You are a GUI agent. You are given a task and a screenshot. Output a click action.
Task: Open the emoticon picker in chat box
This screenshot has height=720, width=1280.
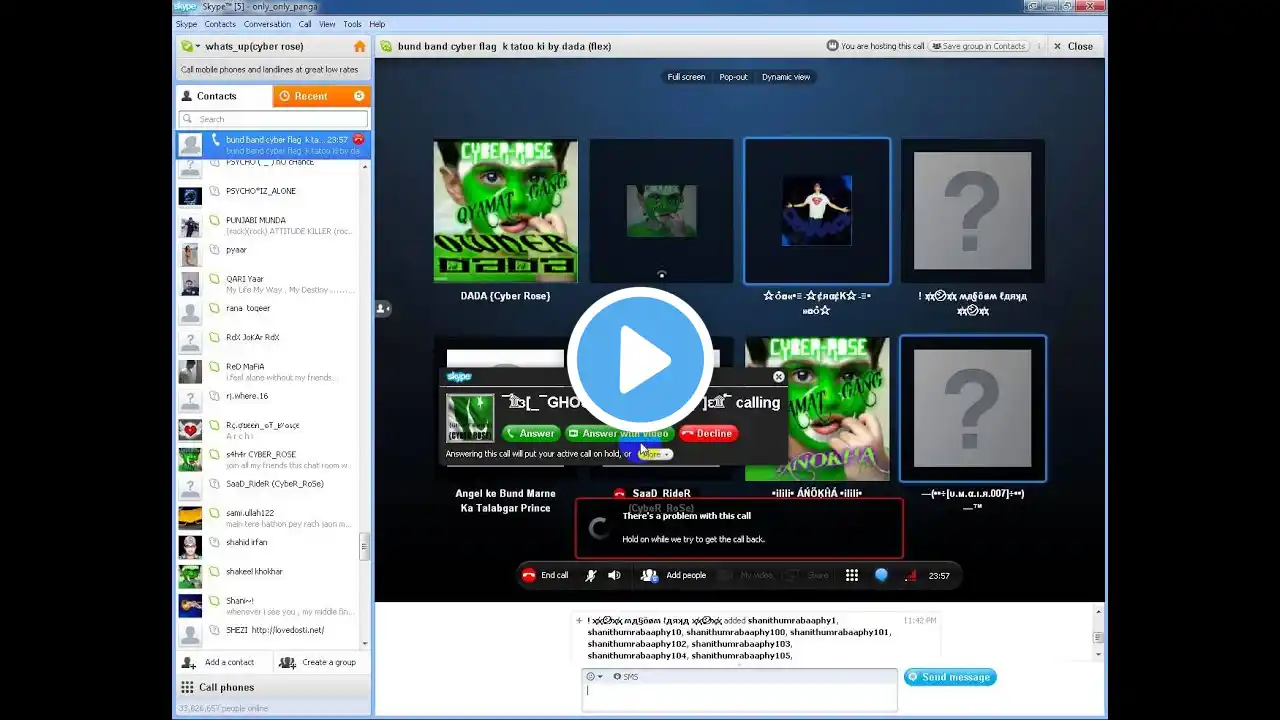click(592, 677)
